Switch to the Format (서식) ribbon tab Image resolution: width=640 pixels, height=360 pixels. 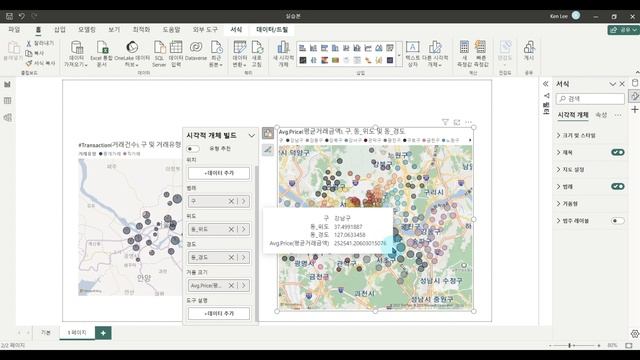click(x=236, y=30)
